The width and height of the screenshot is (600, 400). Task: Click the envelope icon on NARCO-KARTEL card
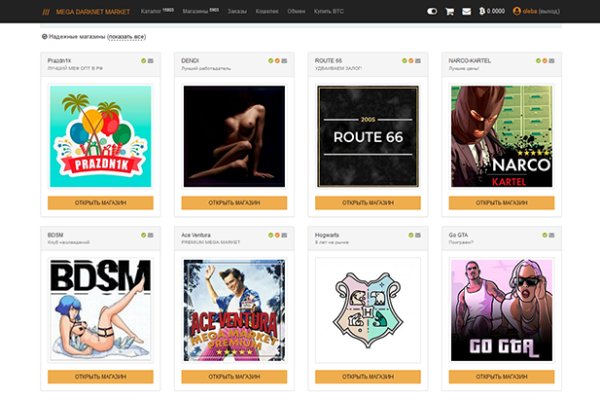pos(551,61)
